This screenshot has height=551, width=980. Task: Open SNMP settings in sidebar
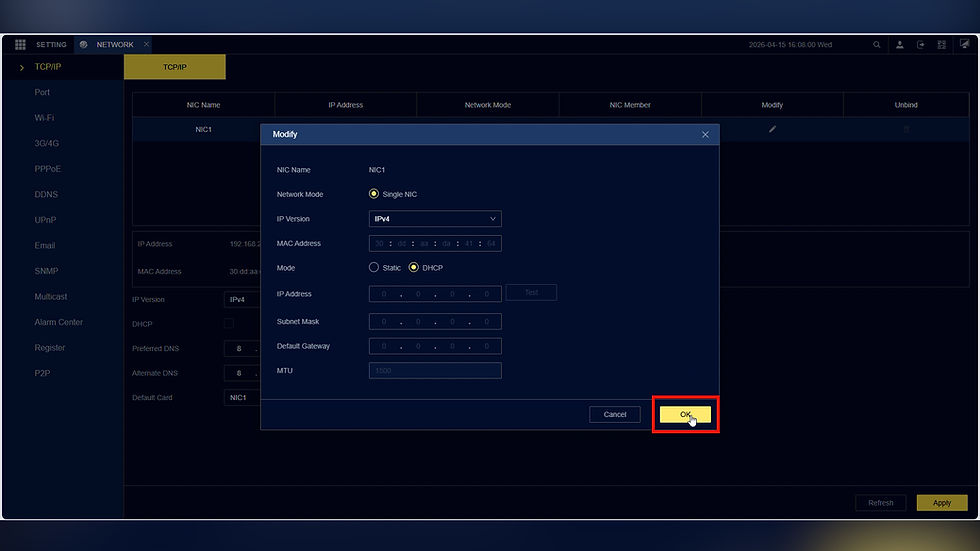tap(46, 271)
